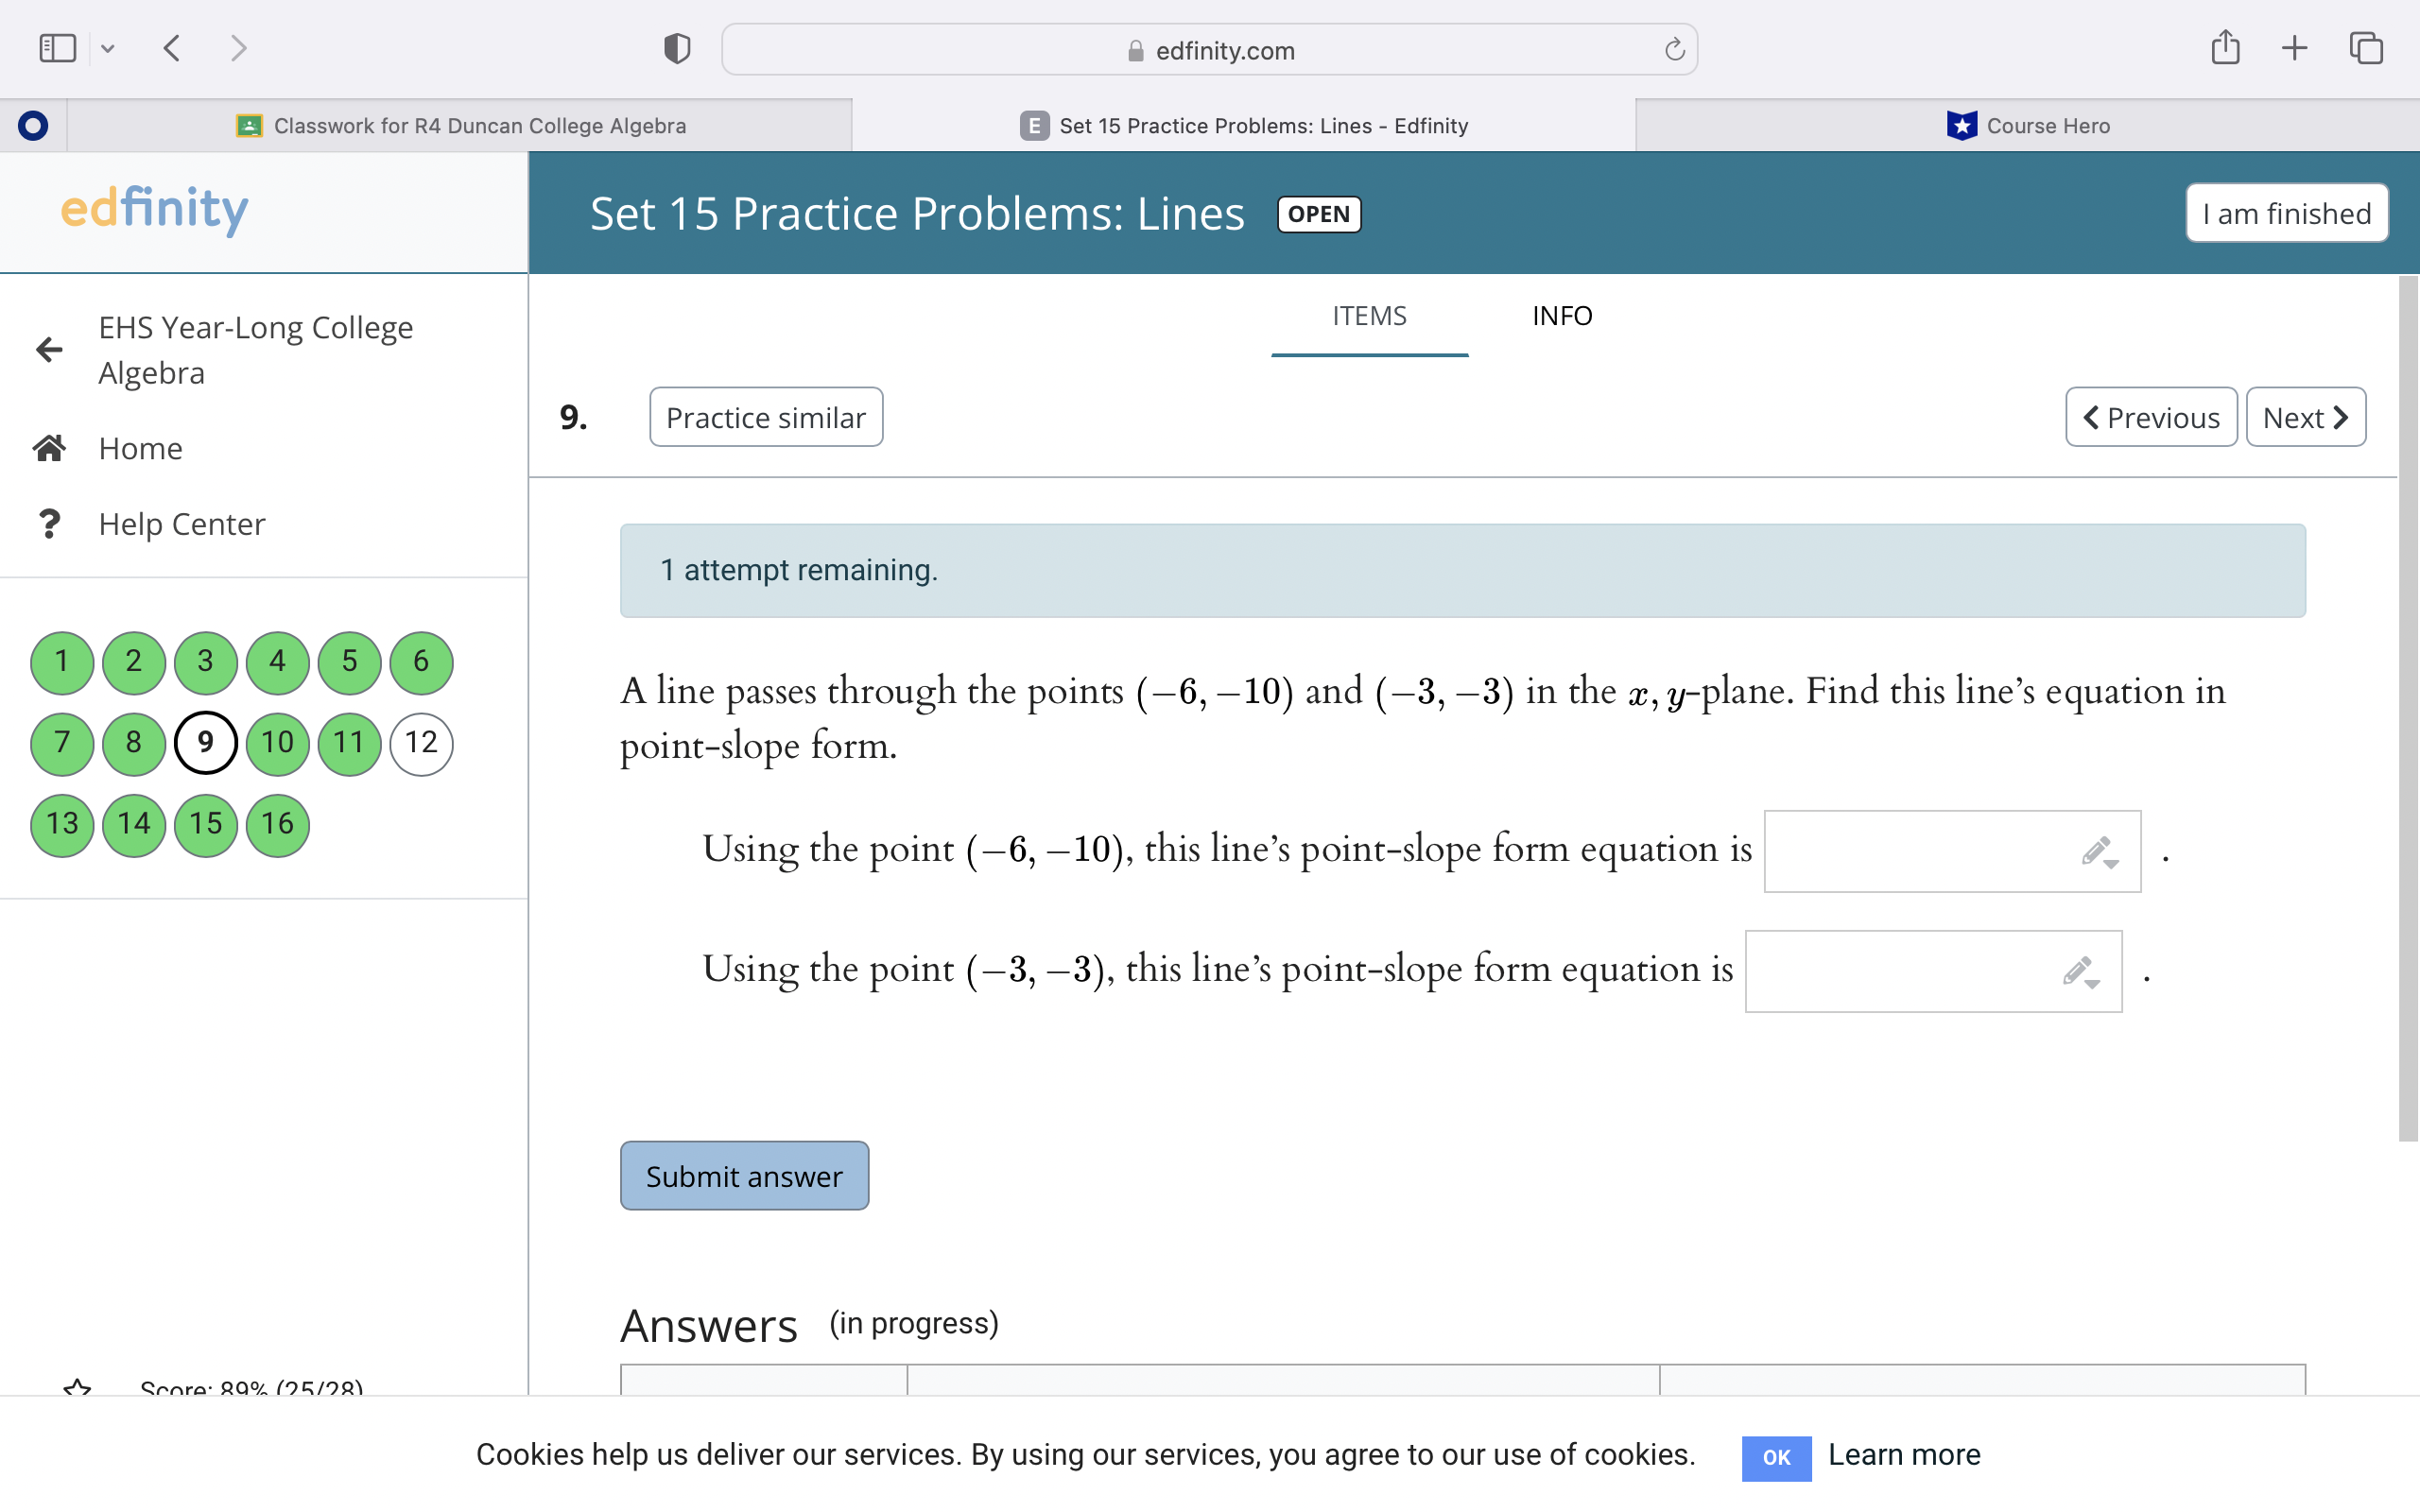2420x1512 pixels.
Task: Click the browser back arrow
Action: pos(172,48)
